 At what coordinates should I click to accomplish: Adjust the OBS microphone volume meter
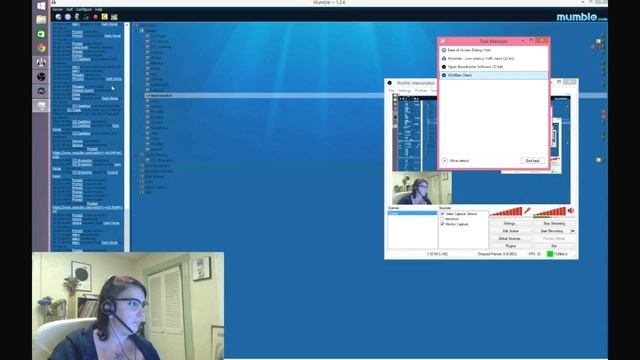click(x=506, y=211)
